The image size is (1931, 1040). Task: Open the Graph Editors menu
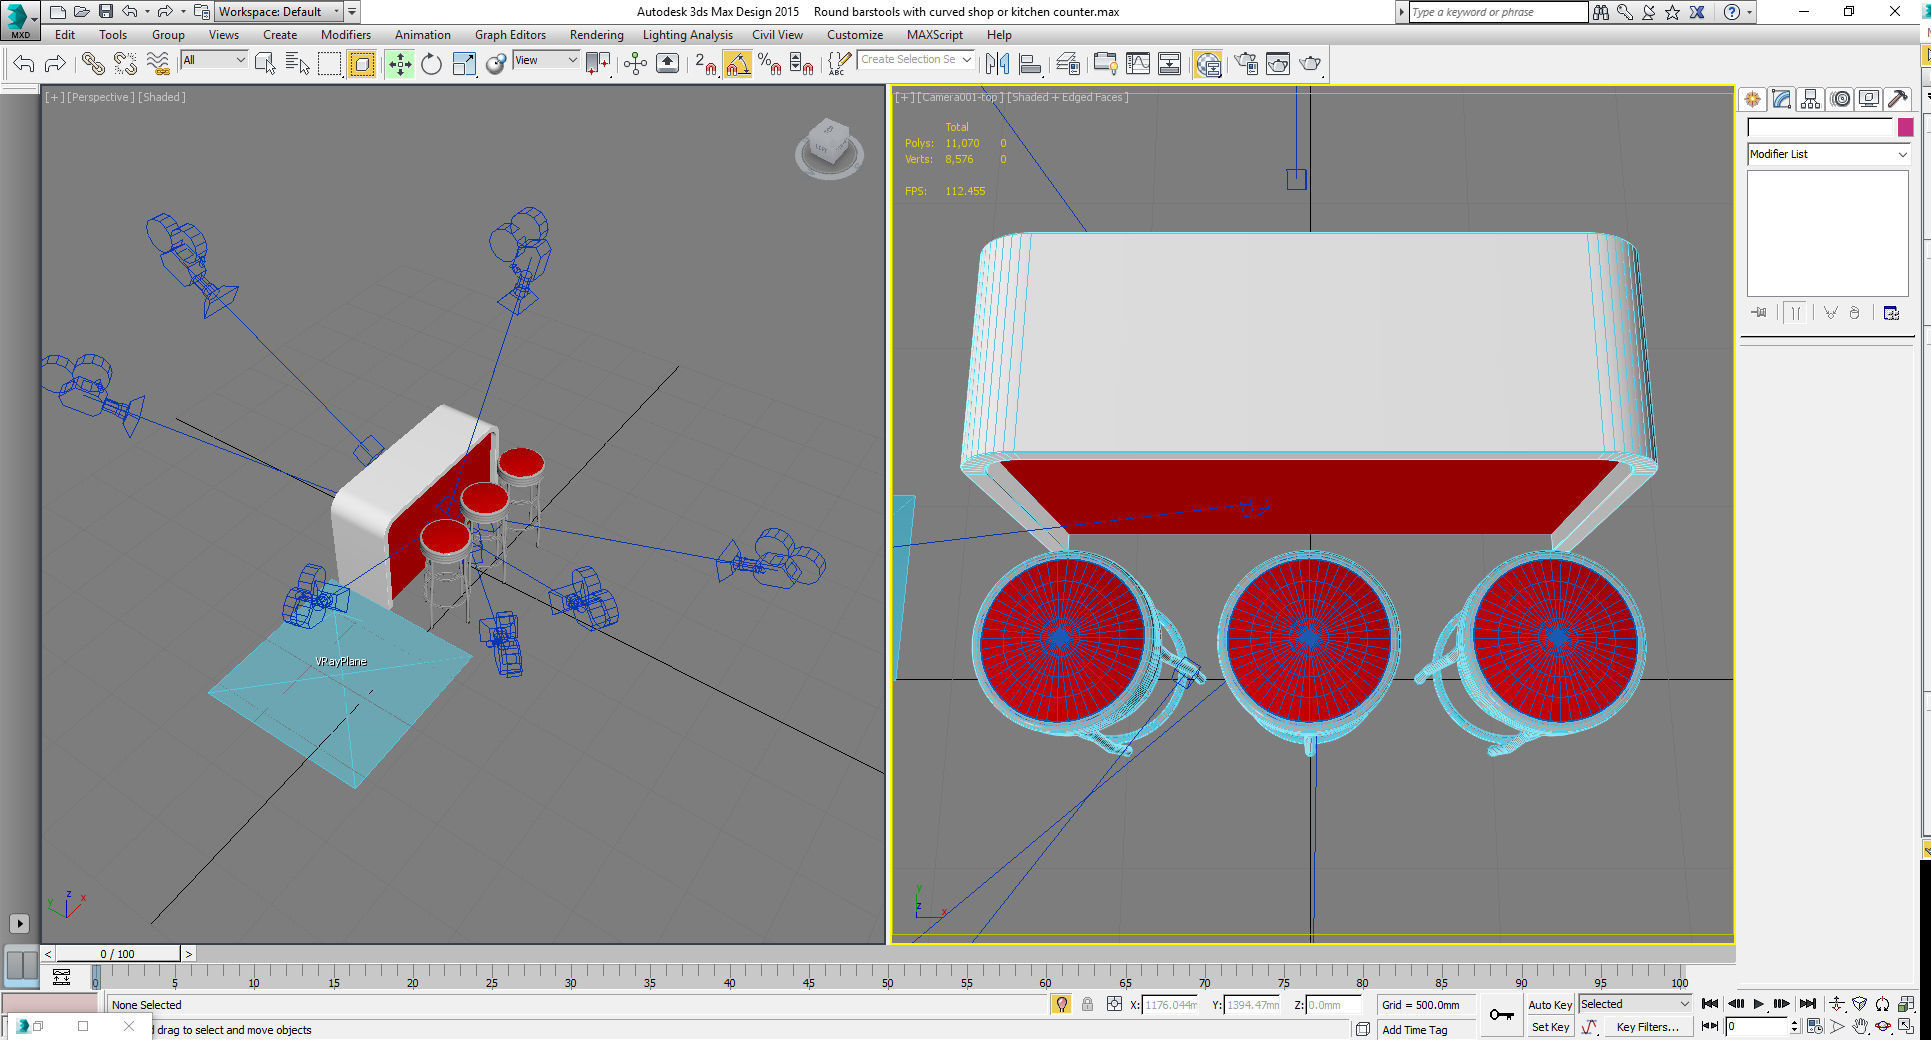(510, 35)
